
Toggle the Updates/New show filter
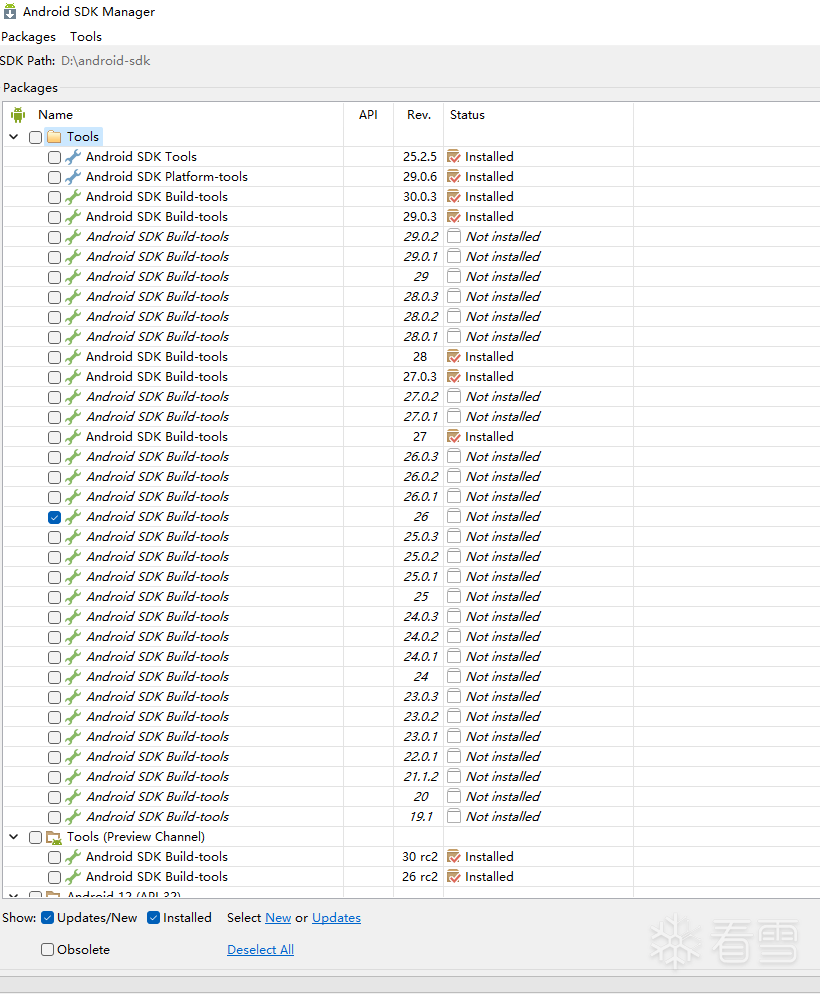(x=48, y=918)
